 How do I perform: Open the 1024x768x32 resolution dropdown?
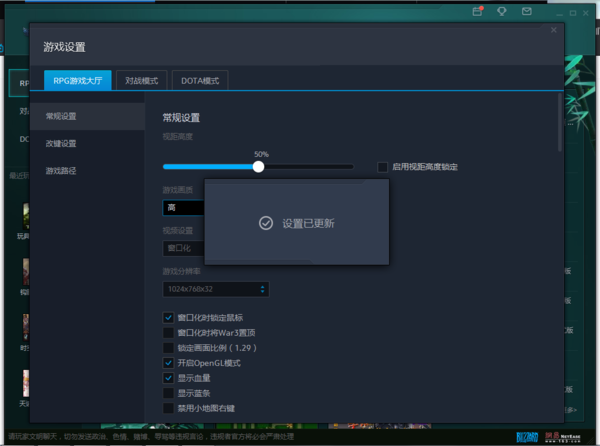tap(216, 289)
